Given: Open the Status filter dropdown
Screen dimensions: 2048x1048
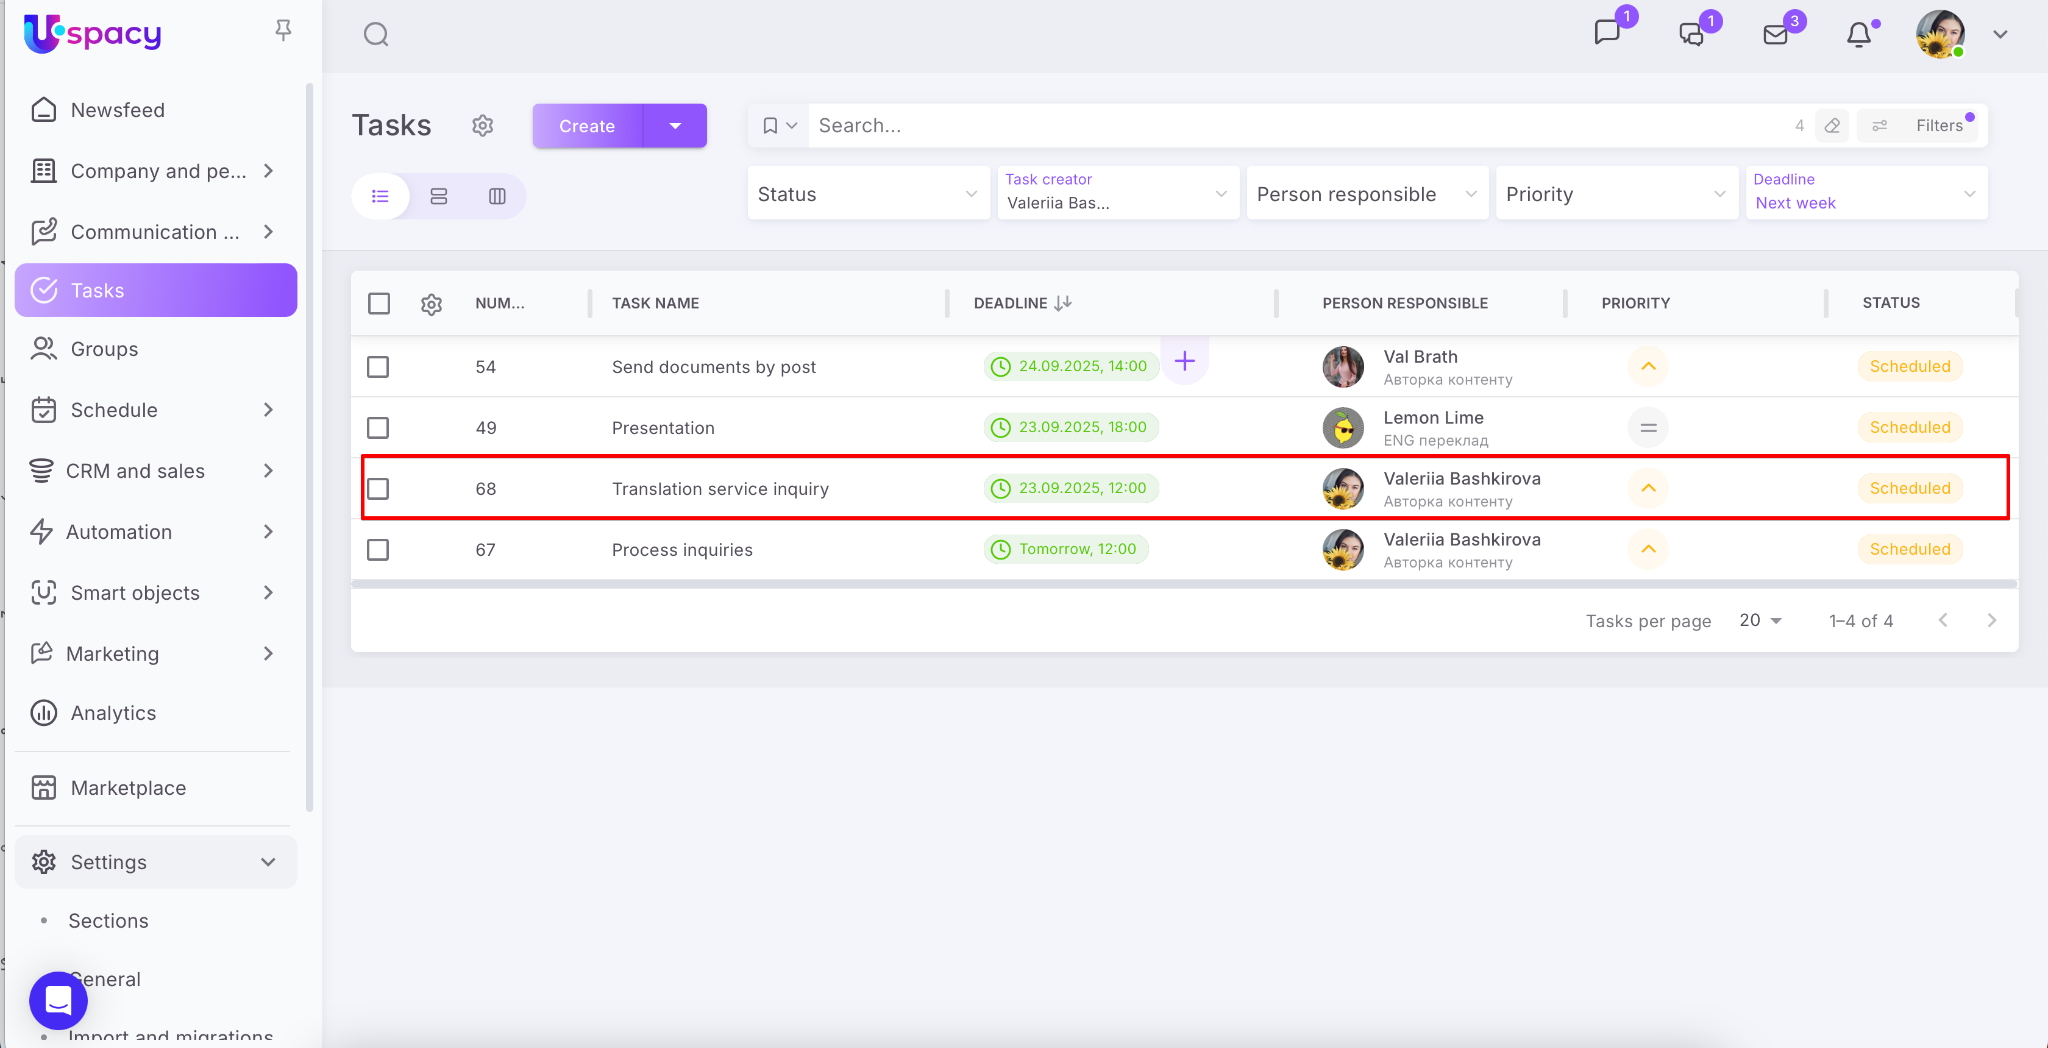Looking at the screenshot, I should click(867, 194).
